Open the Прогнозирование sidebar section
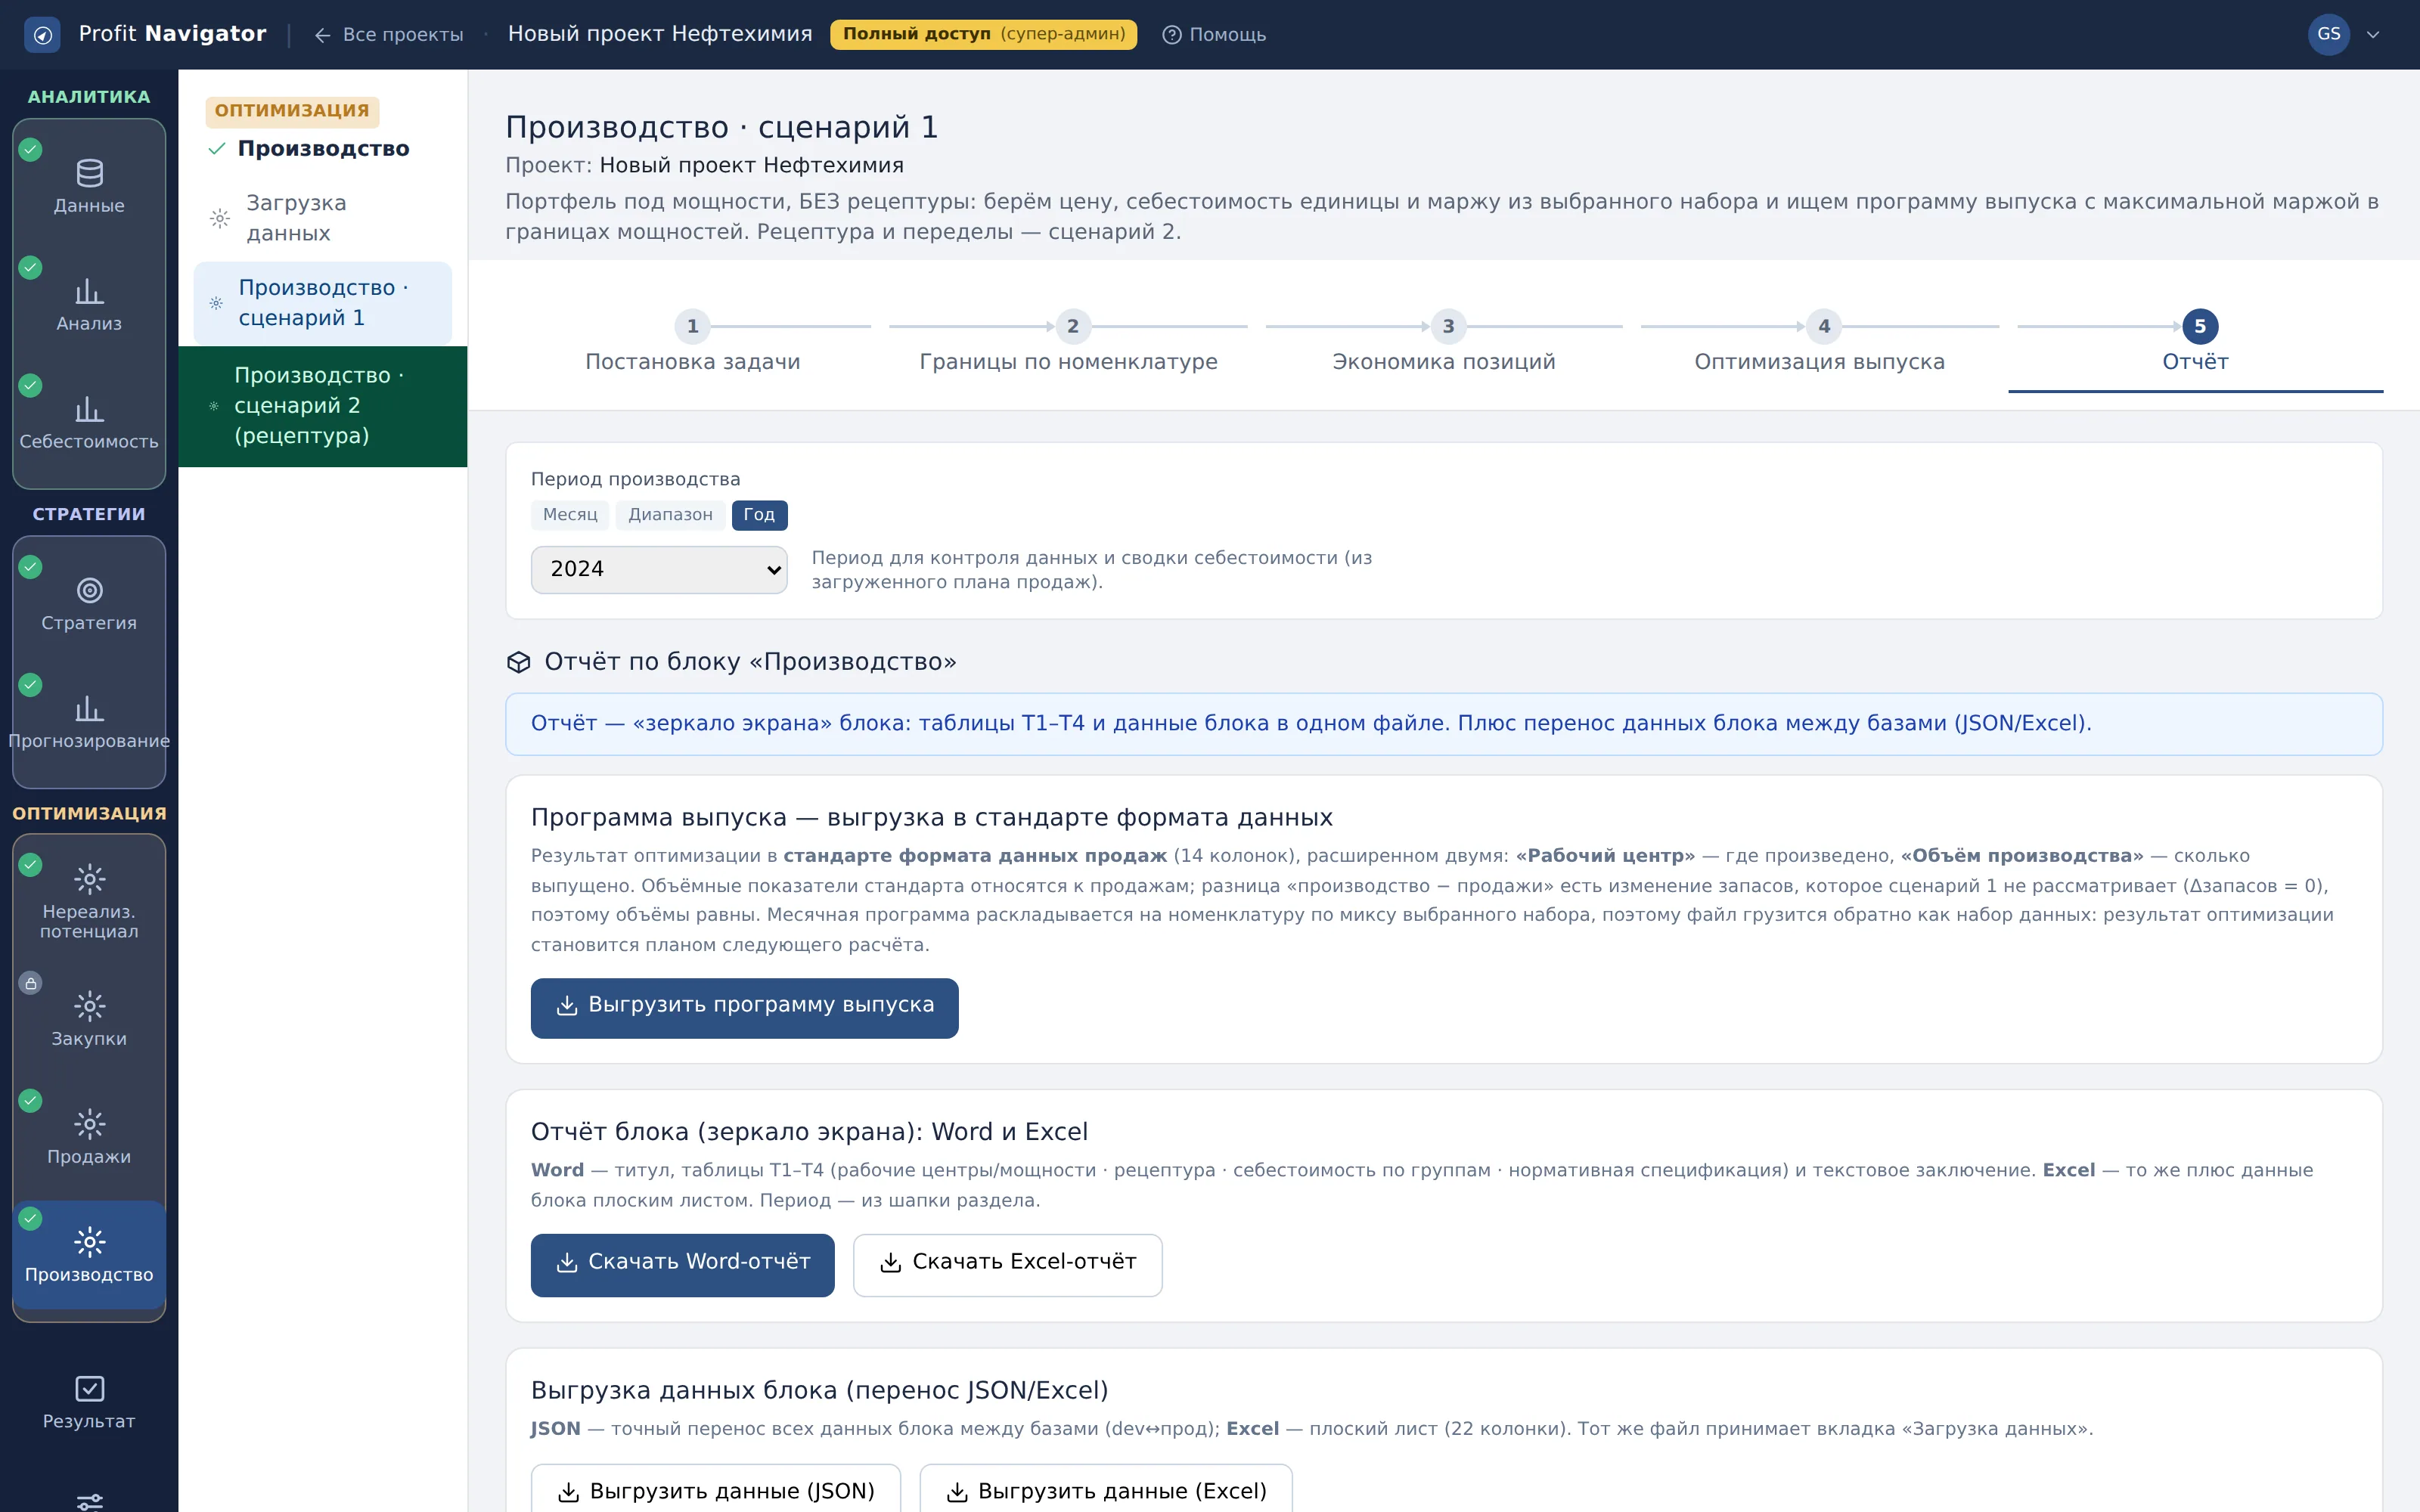Screen dimensions: 2420x1512 pyautogui.click(x=89, y=721)
